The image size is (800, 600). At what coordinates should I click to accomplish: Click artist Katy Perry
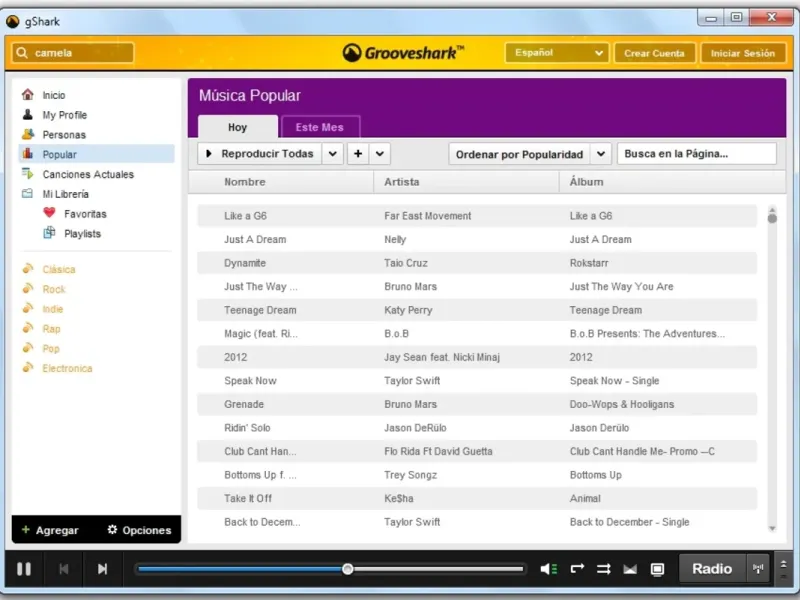click(408, 310)
